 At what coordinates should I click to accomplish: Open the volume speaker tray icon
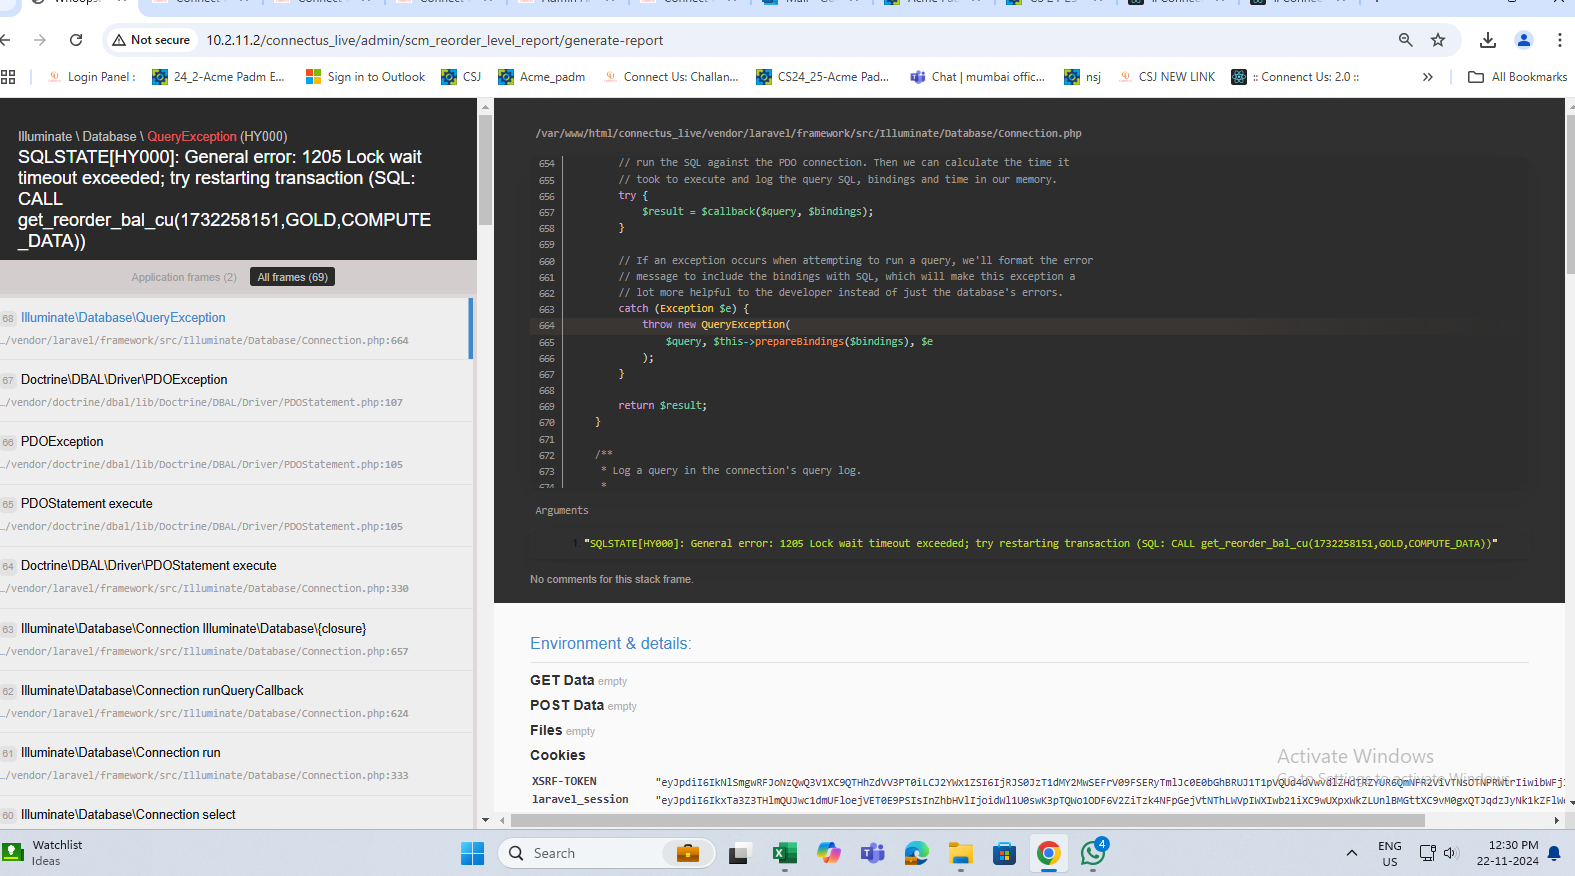[1451, 853]
